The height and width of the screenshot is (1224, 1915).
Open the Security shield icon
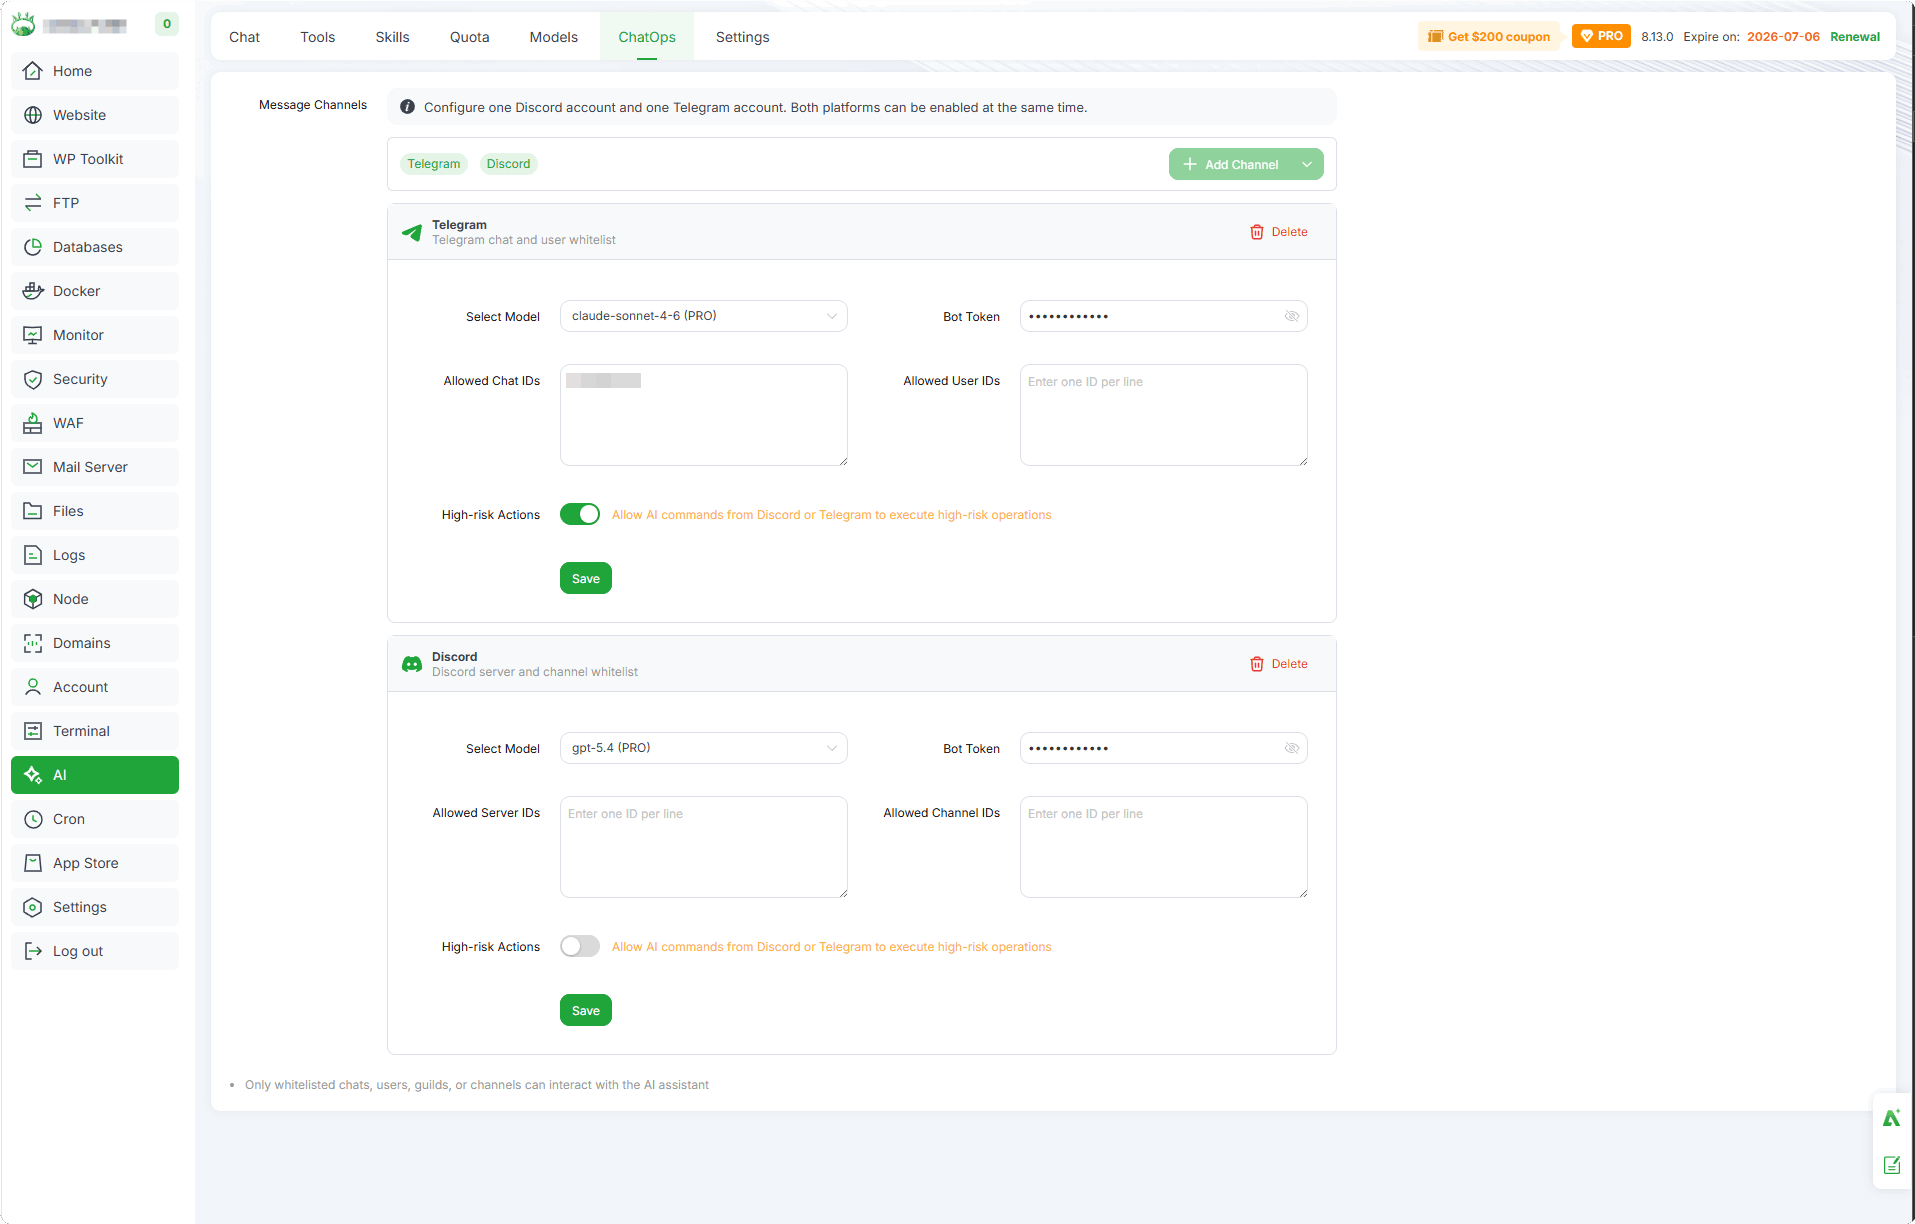[33, 379]
